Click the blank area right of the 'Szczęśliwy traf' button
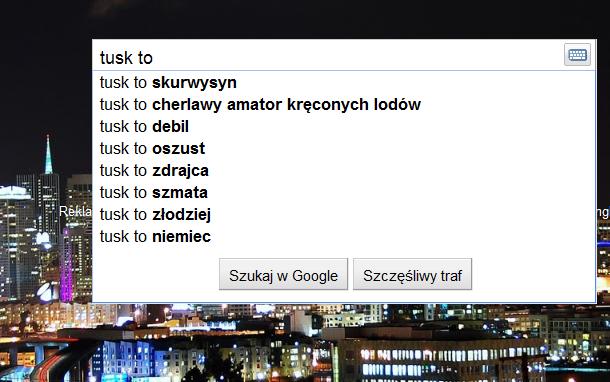This screenshot has height=382, width=610. click(533, 275)
